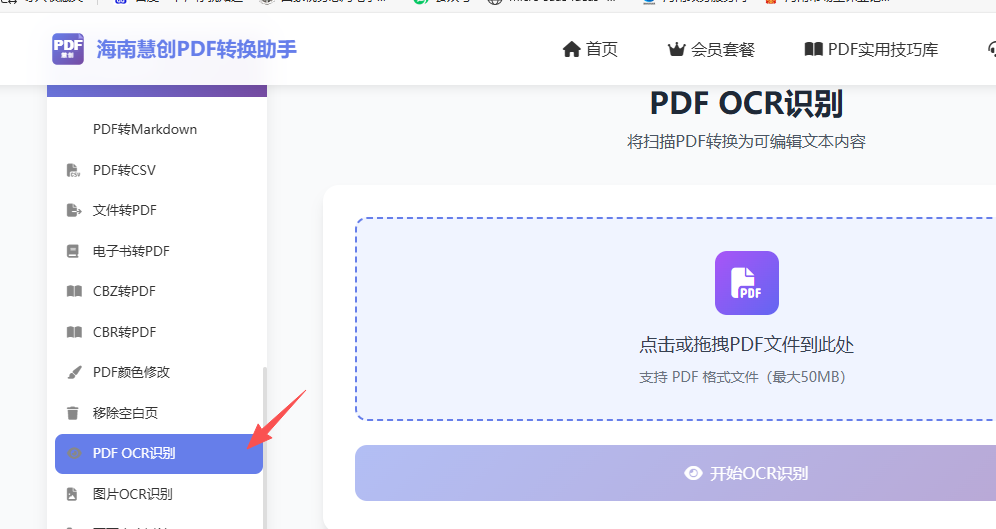Click the home icon beside 首页
This screenshot has height=529, width=996.
(572, 50)
